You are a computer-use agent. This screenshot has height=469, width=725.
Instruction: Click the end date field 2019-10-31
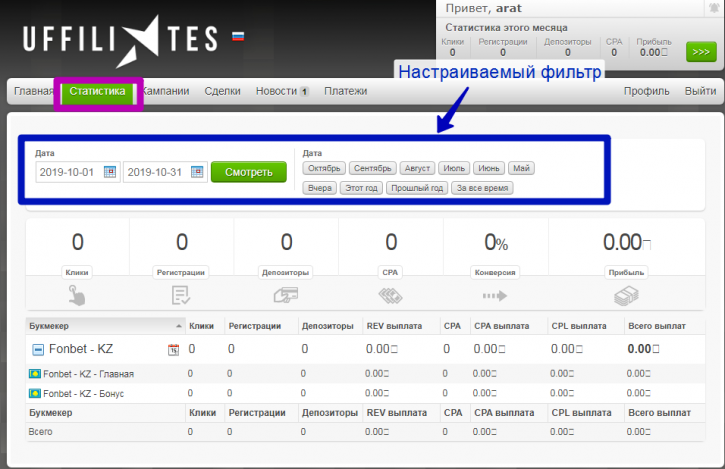(165, 172)
